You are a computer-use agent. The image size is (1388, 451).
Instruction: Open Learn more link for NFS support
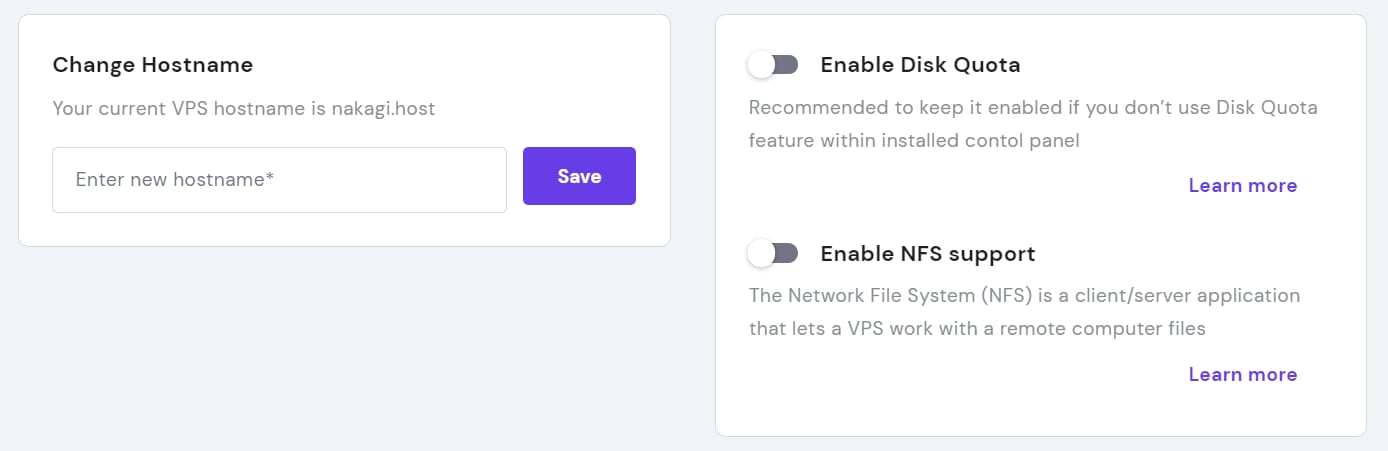coord(1242,375)
